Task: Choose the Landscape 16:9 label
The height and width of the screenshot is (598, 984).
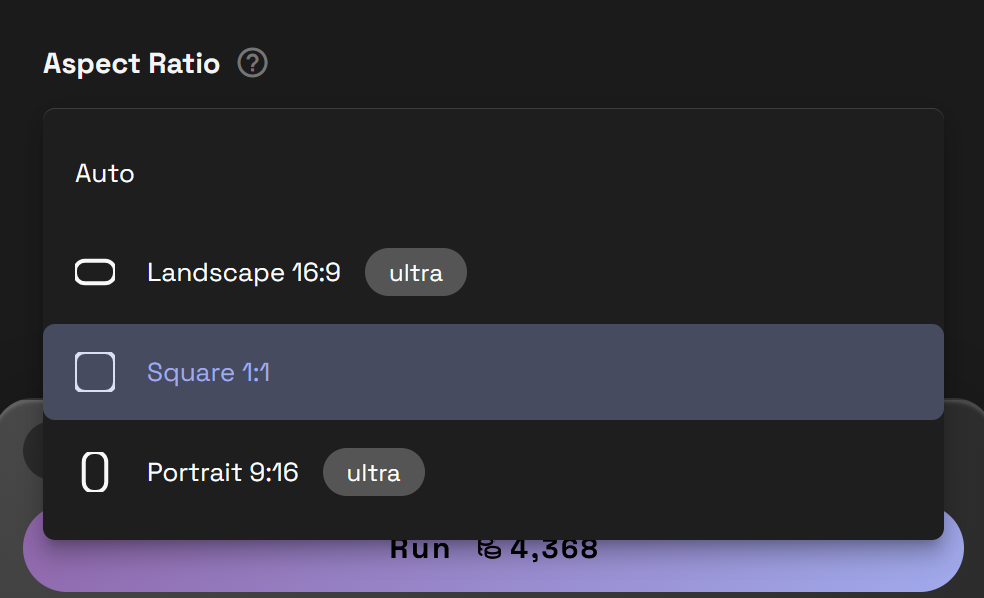Action: point(243,272)
